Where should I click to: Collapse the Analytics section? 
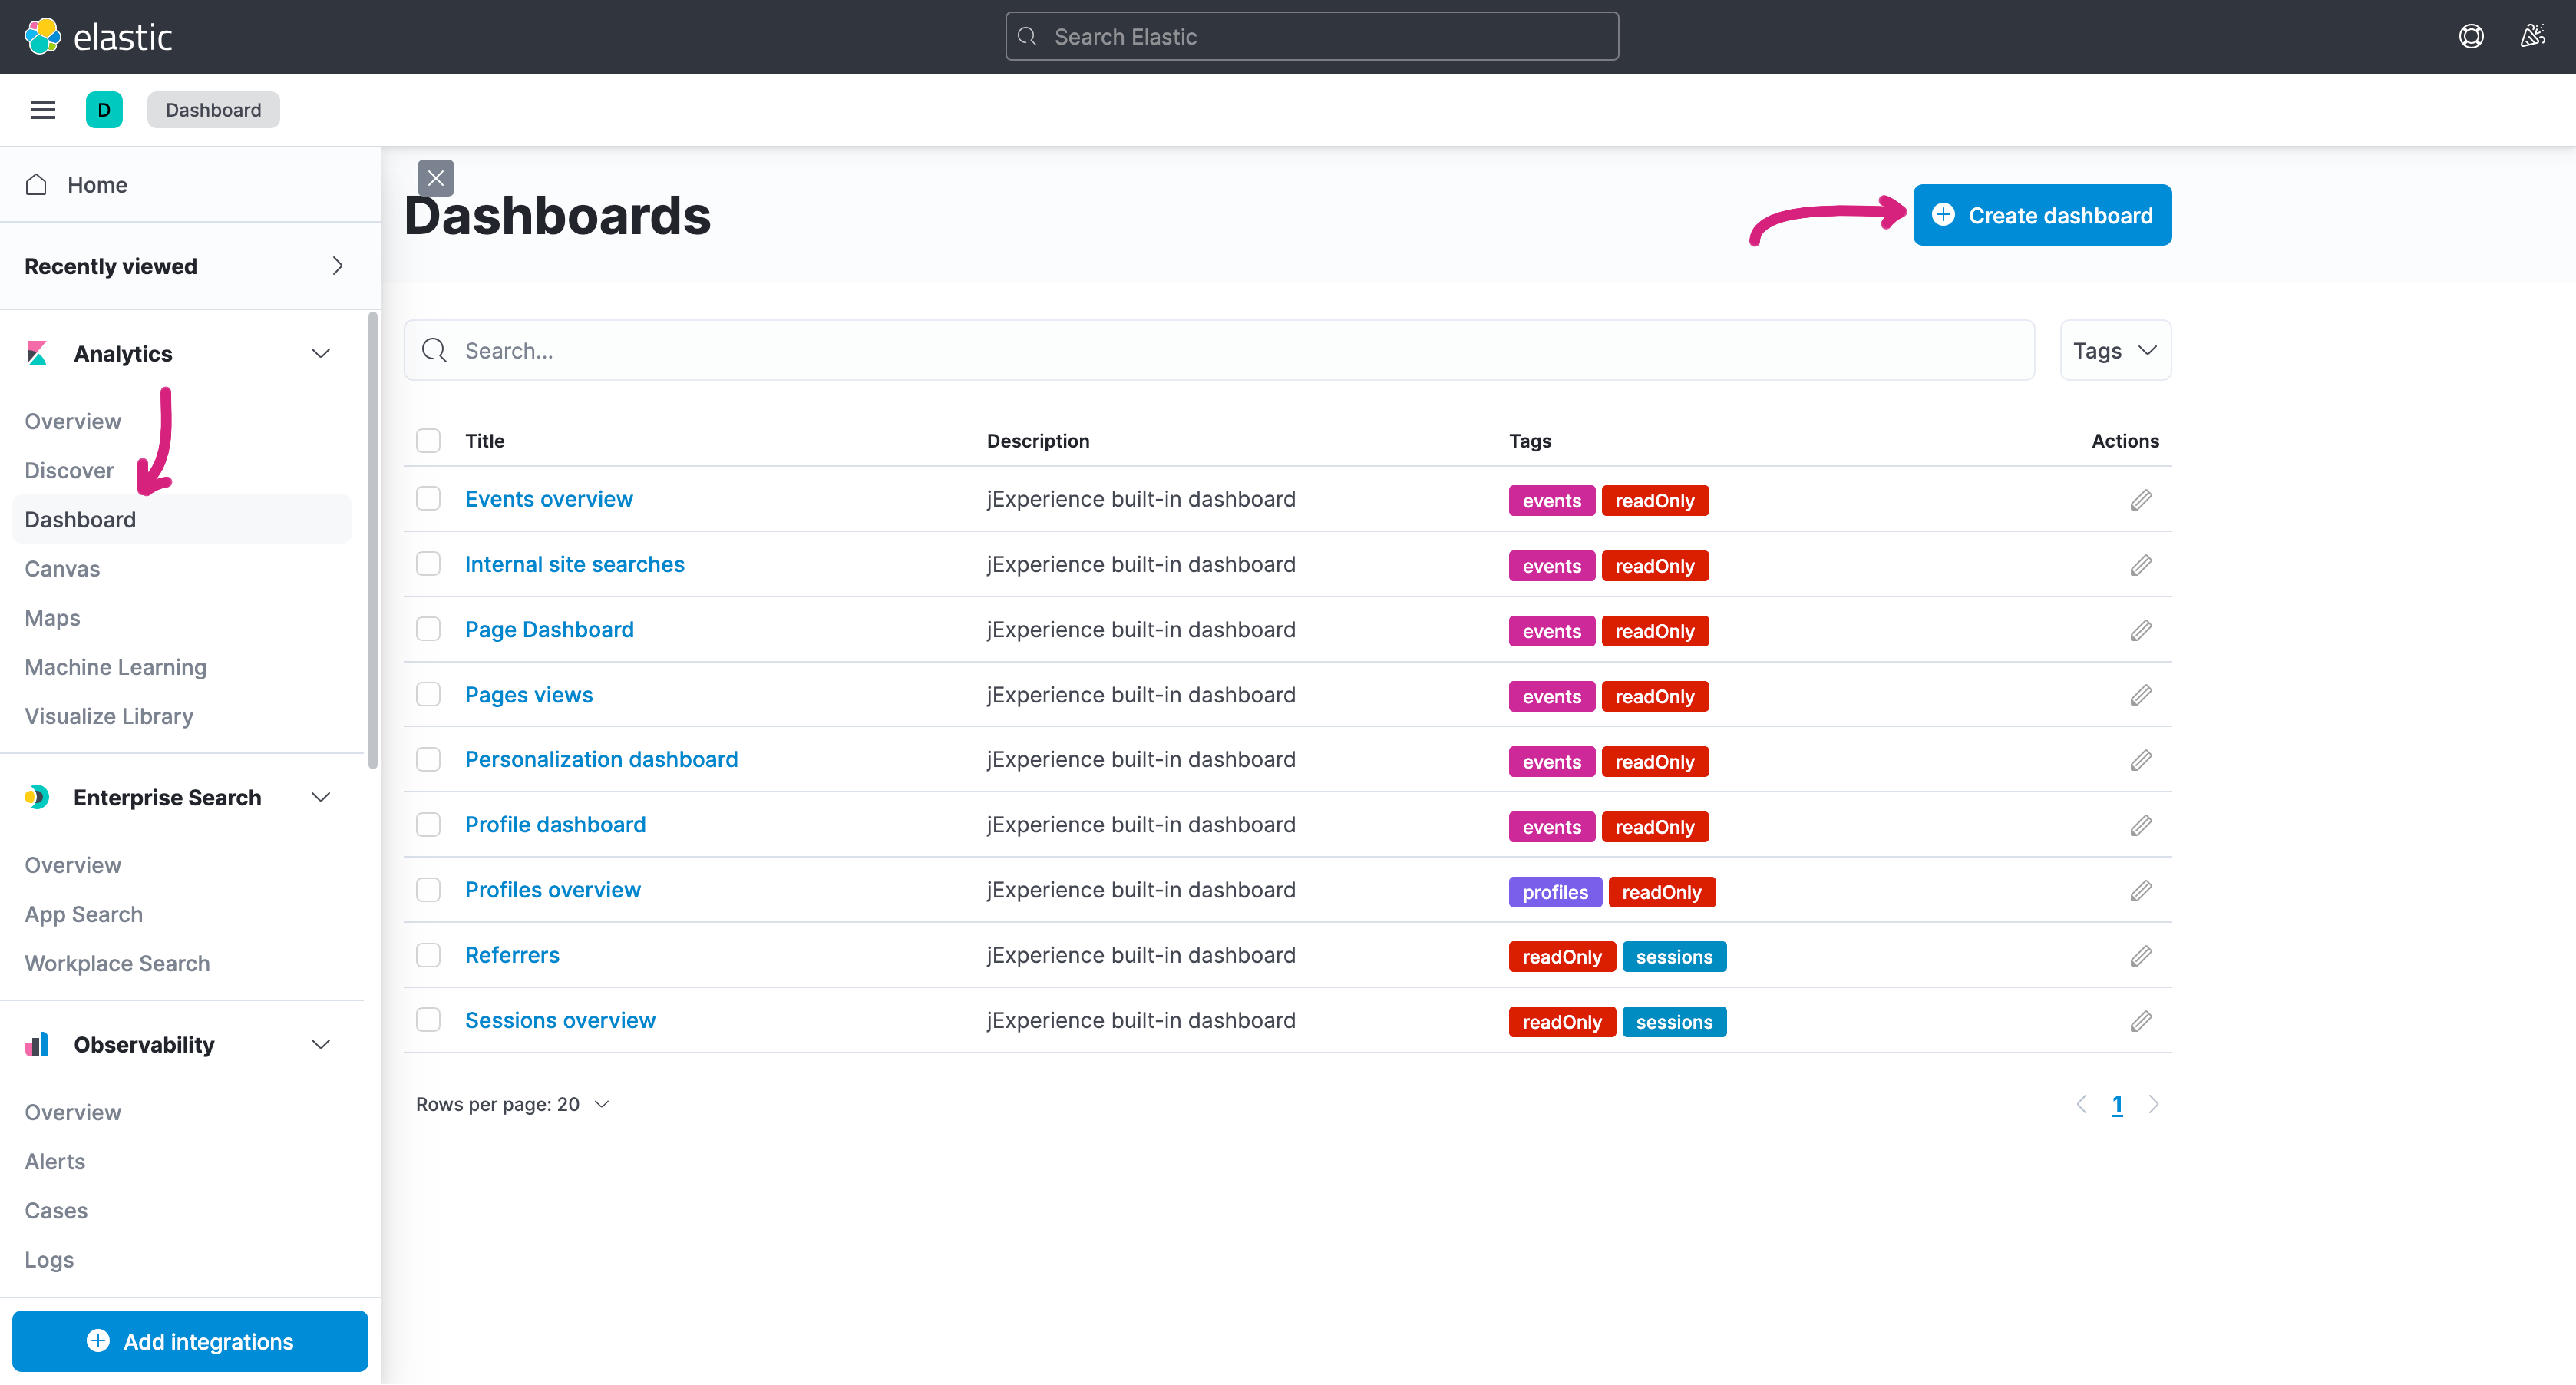pyautogui.click(x=320, y=354)
